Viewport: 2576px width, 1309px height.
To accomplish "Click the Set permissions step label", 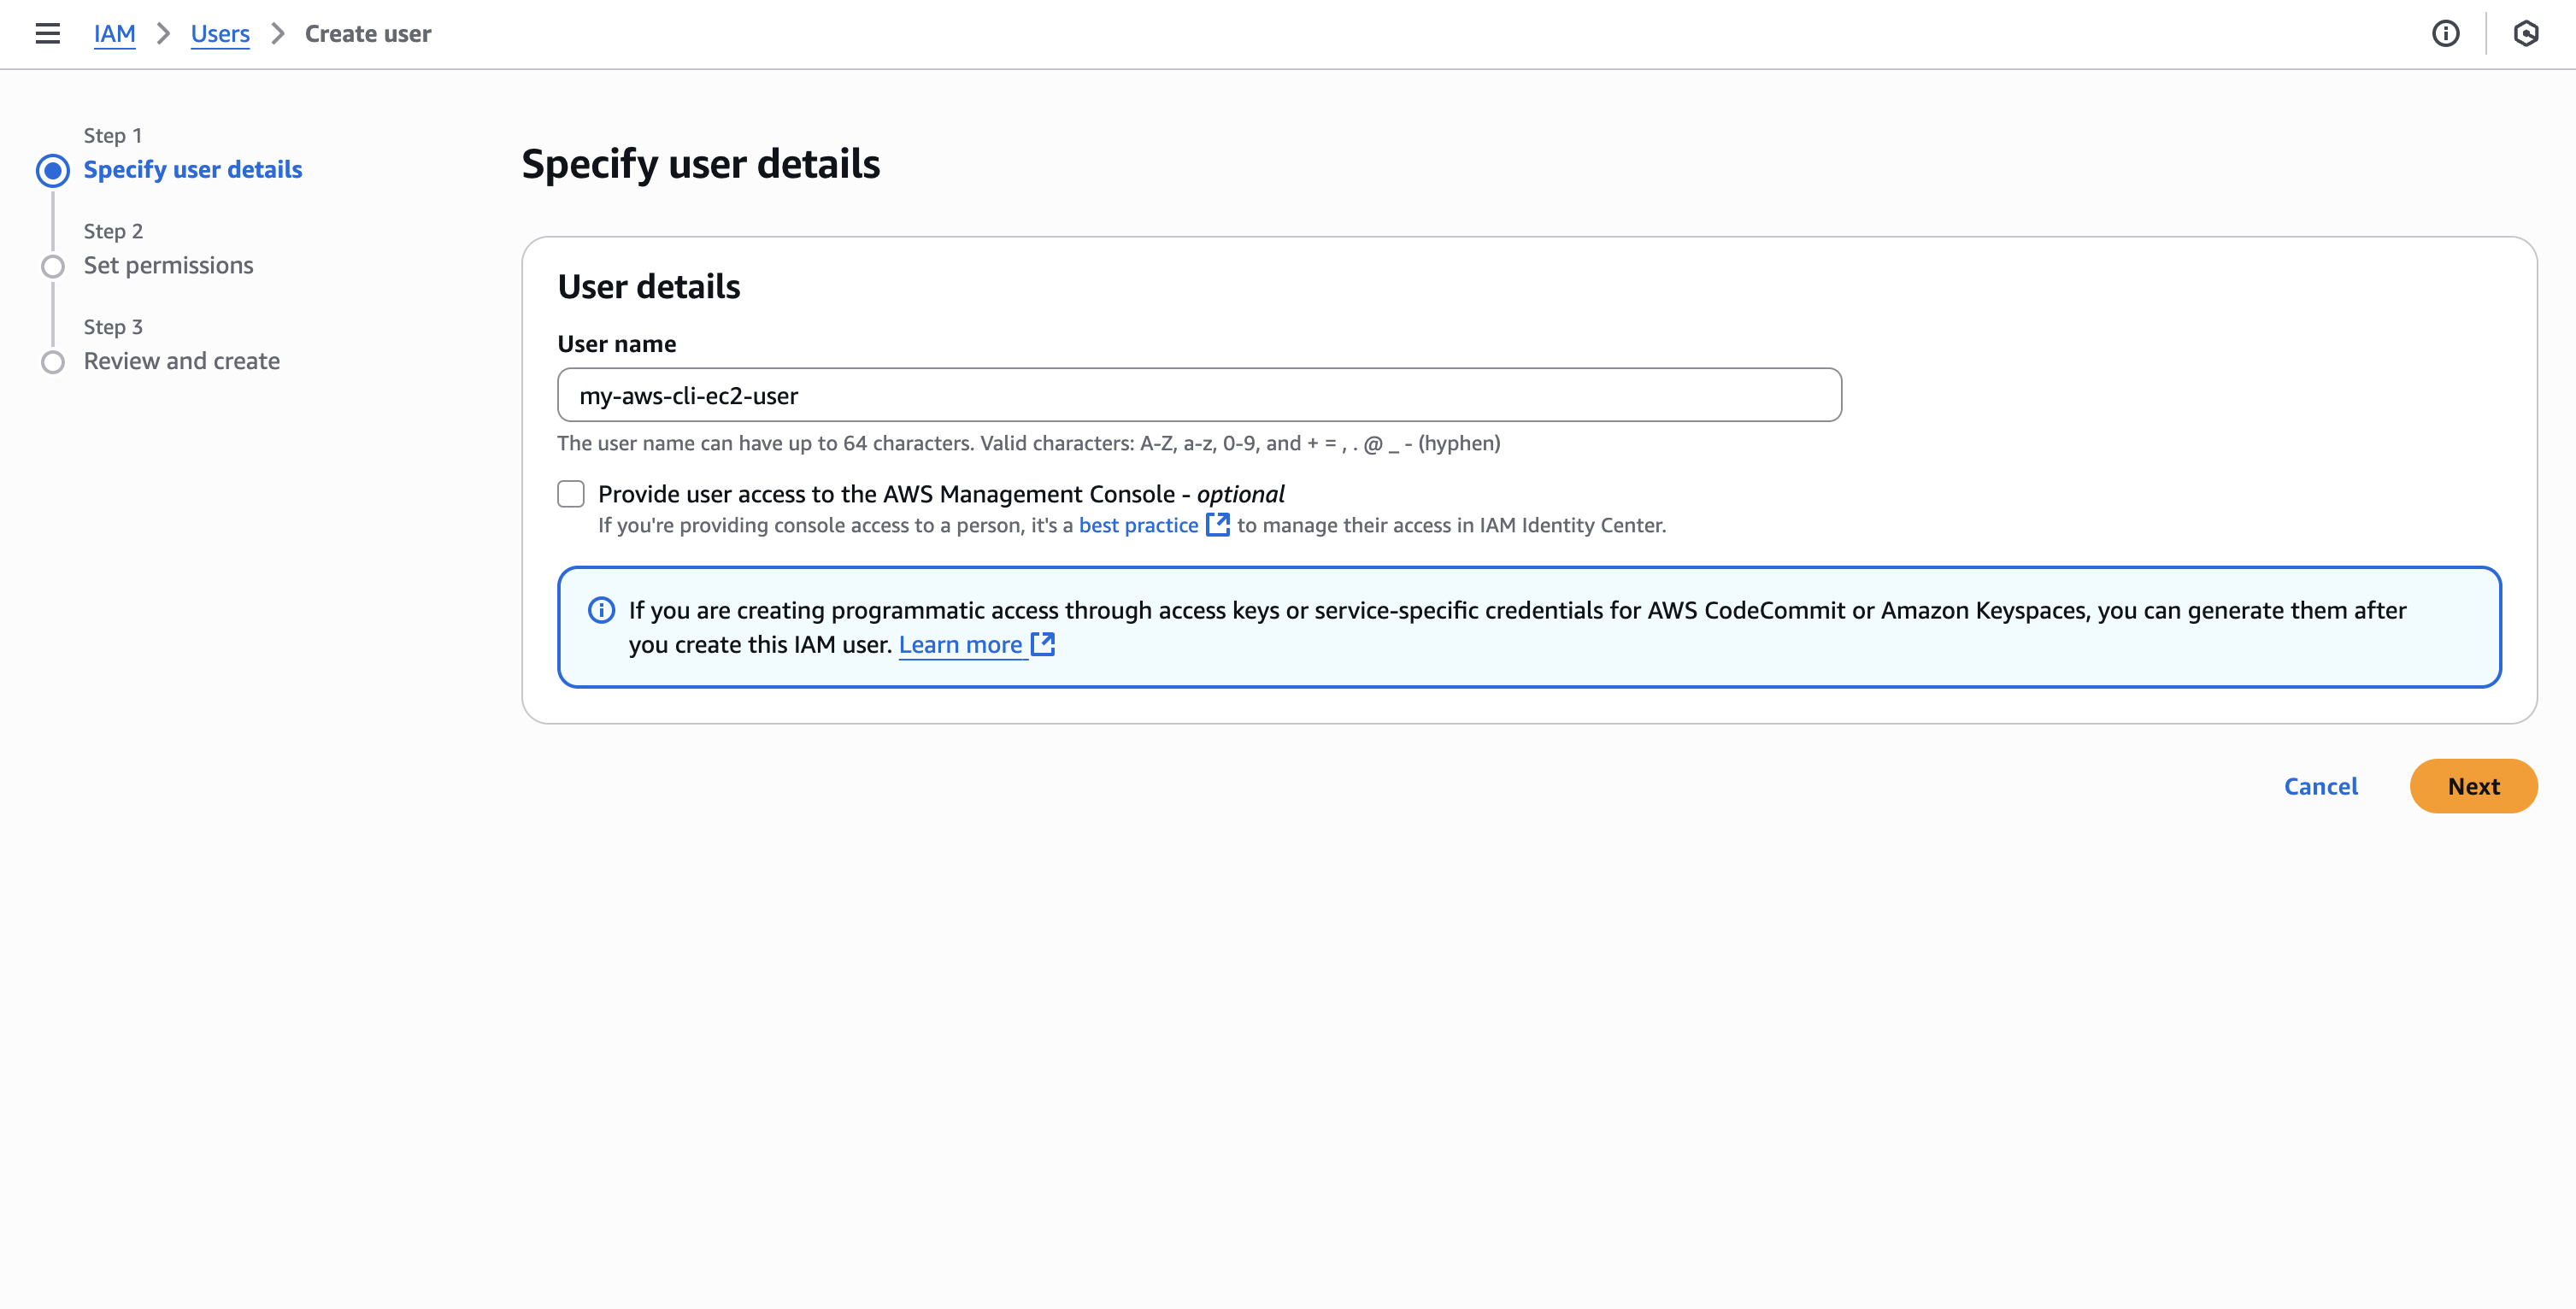I will (168, 265).
